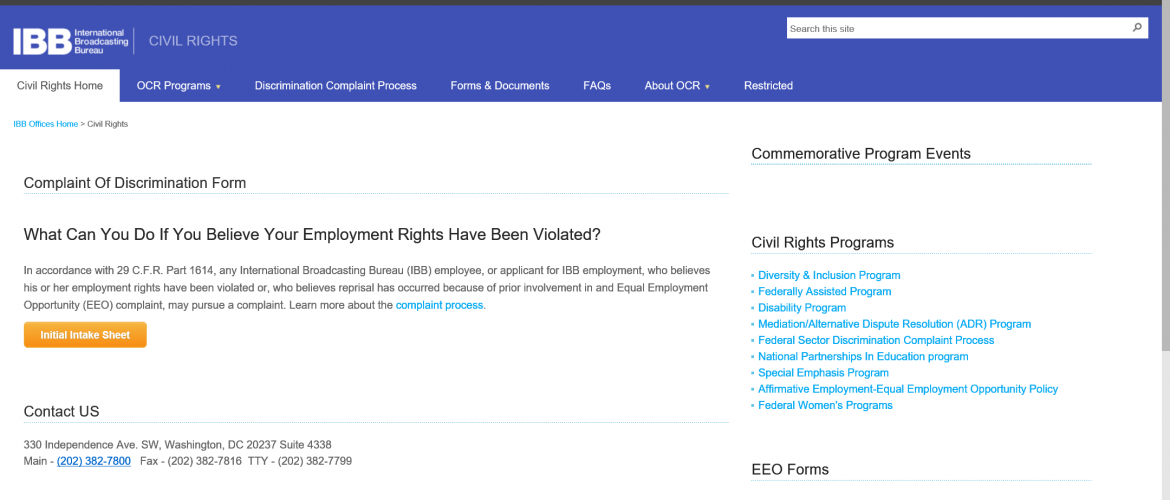Call the main number (202) 382-7800
The image size is (1170, 500).
tap(94, 461)
